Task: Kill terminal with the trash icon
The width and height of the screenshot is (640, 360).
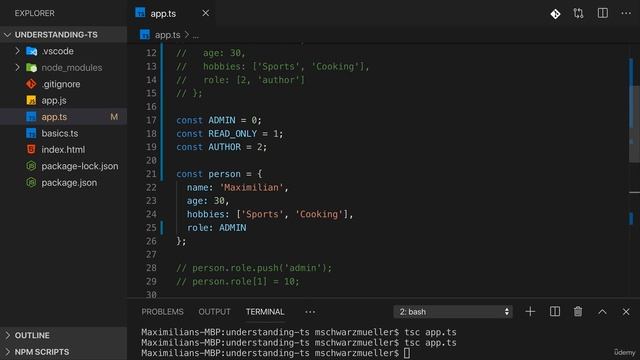Action: pos(578,312)
